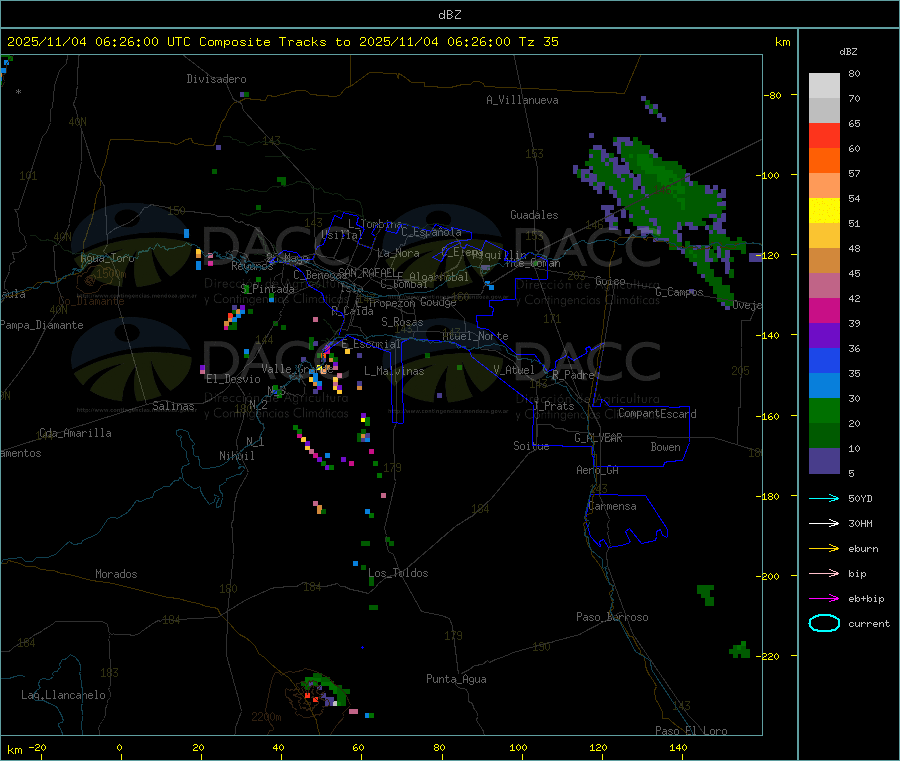Click the '-160' tick on the right axis

click(770, 416)
